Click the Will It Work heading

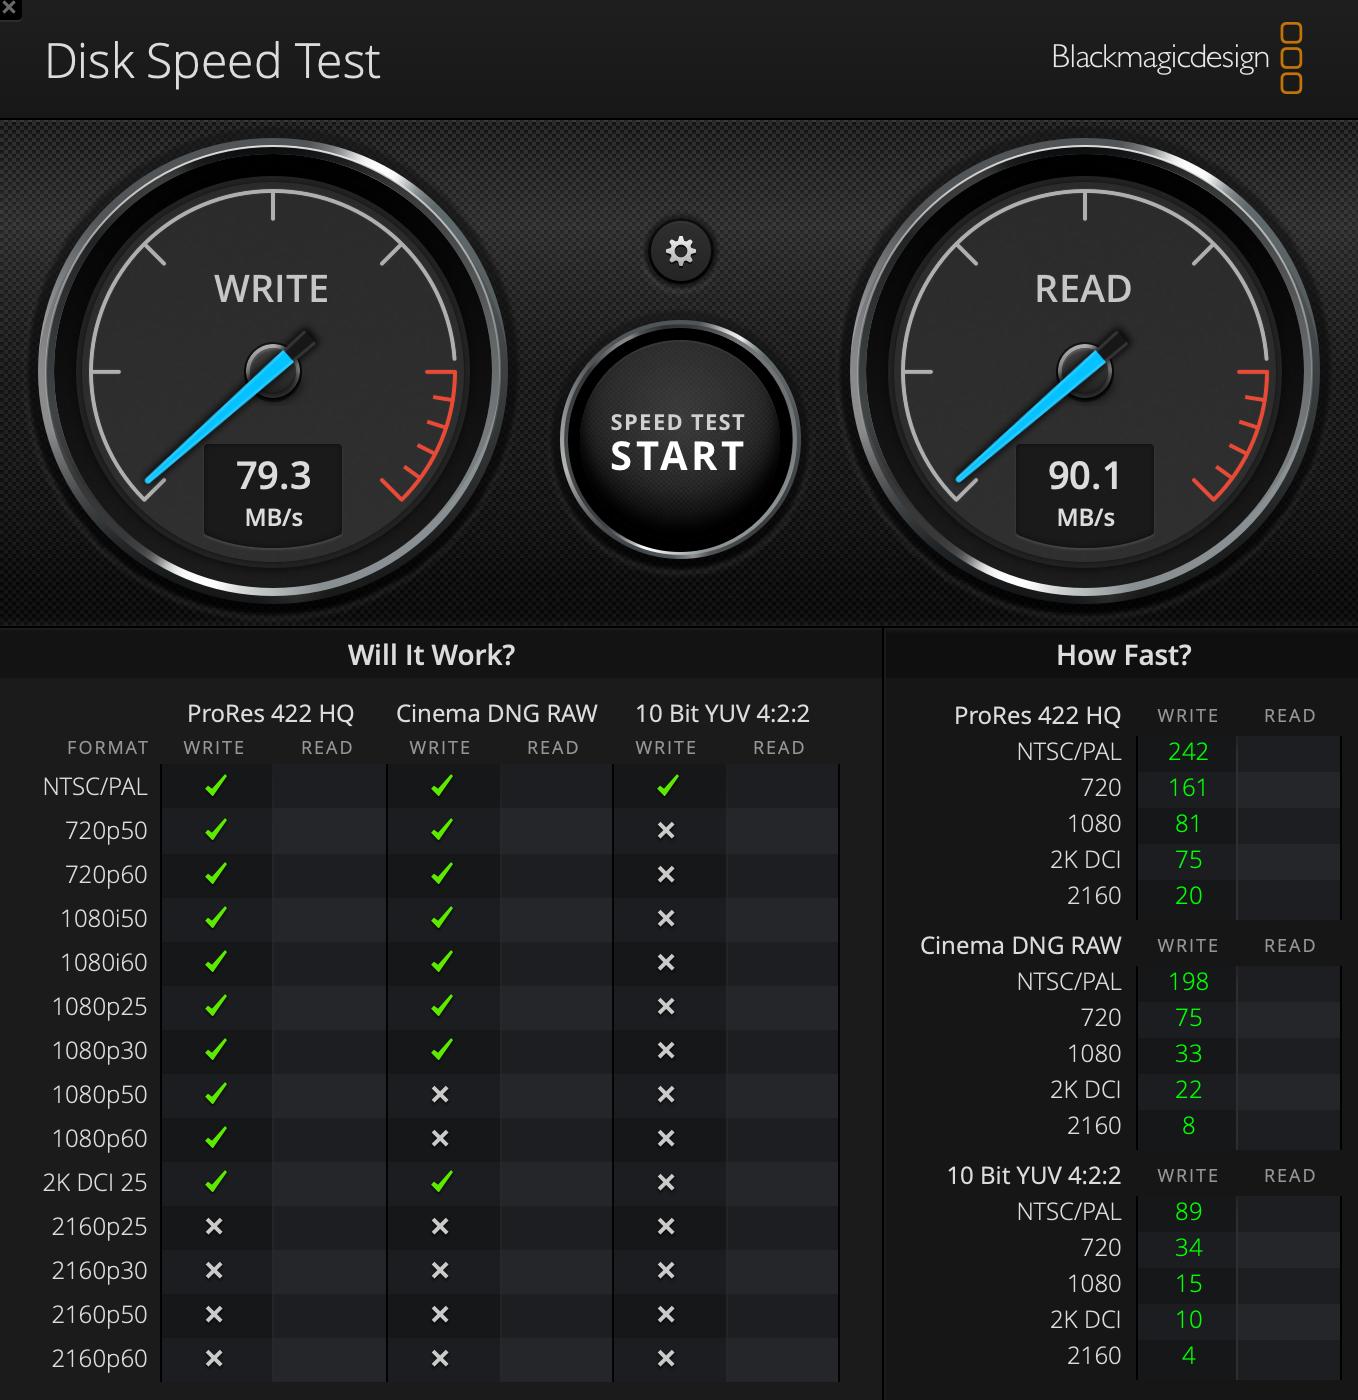pos(432,654)
